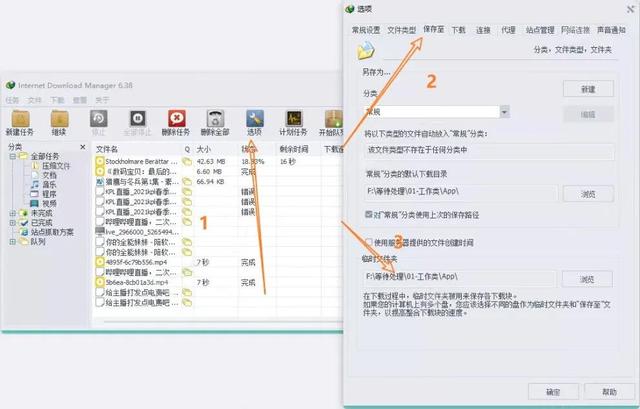640x409 pixels.
Task: Click the 临时文件夹 path field
Action: point(460,277)
